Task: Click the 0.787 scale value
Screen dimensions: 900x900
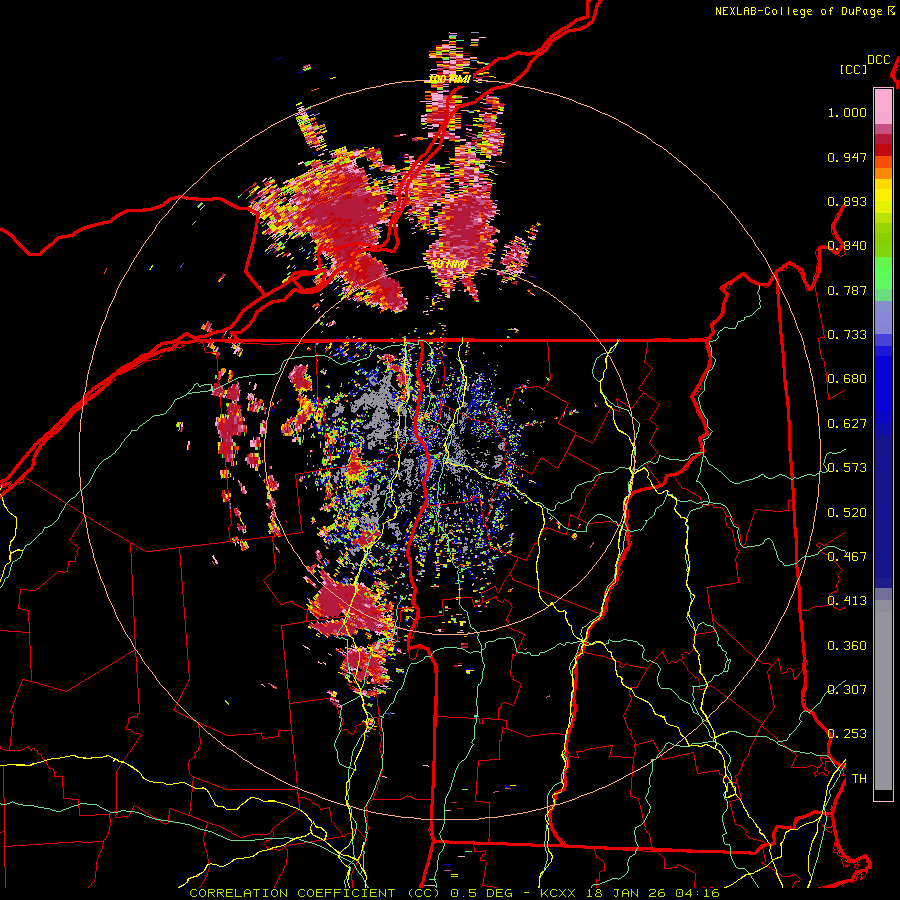Action: click(847, 290)
